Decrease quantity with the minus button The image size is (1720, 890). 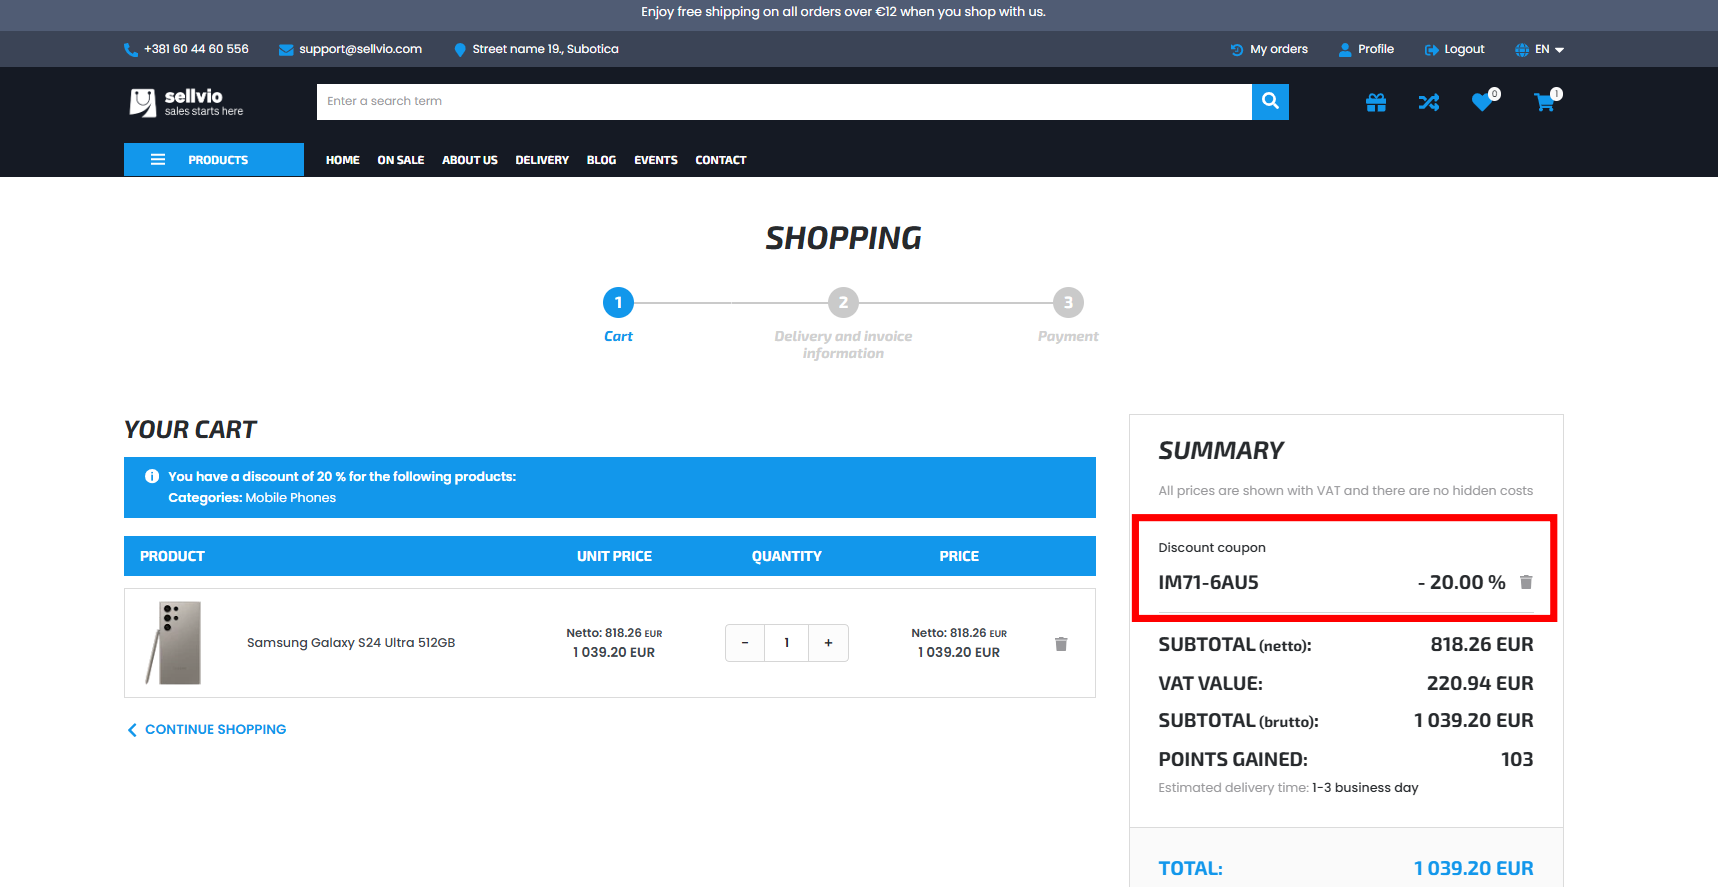point(745,643)
